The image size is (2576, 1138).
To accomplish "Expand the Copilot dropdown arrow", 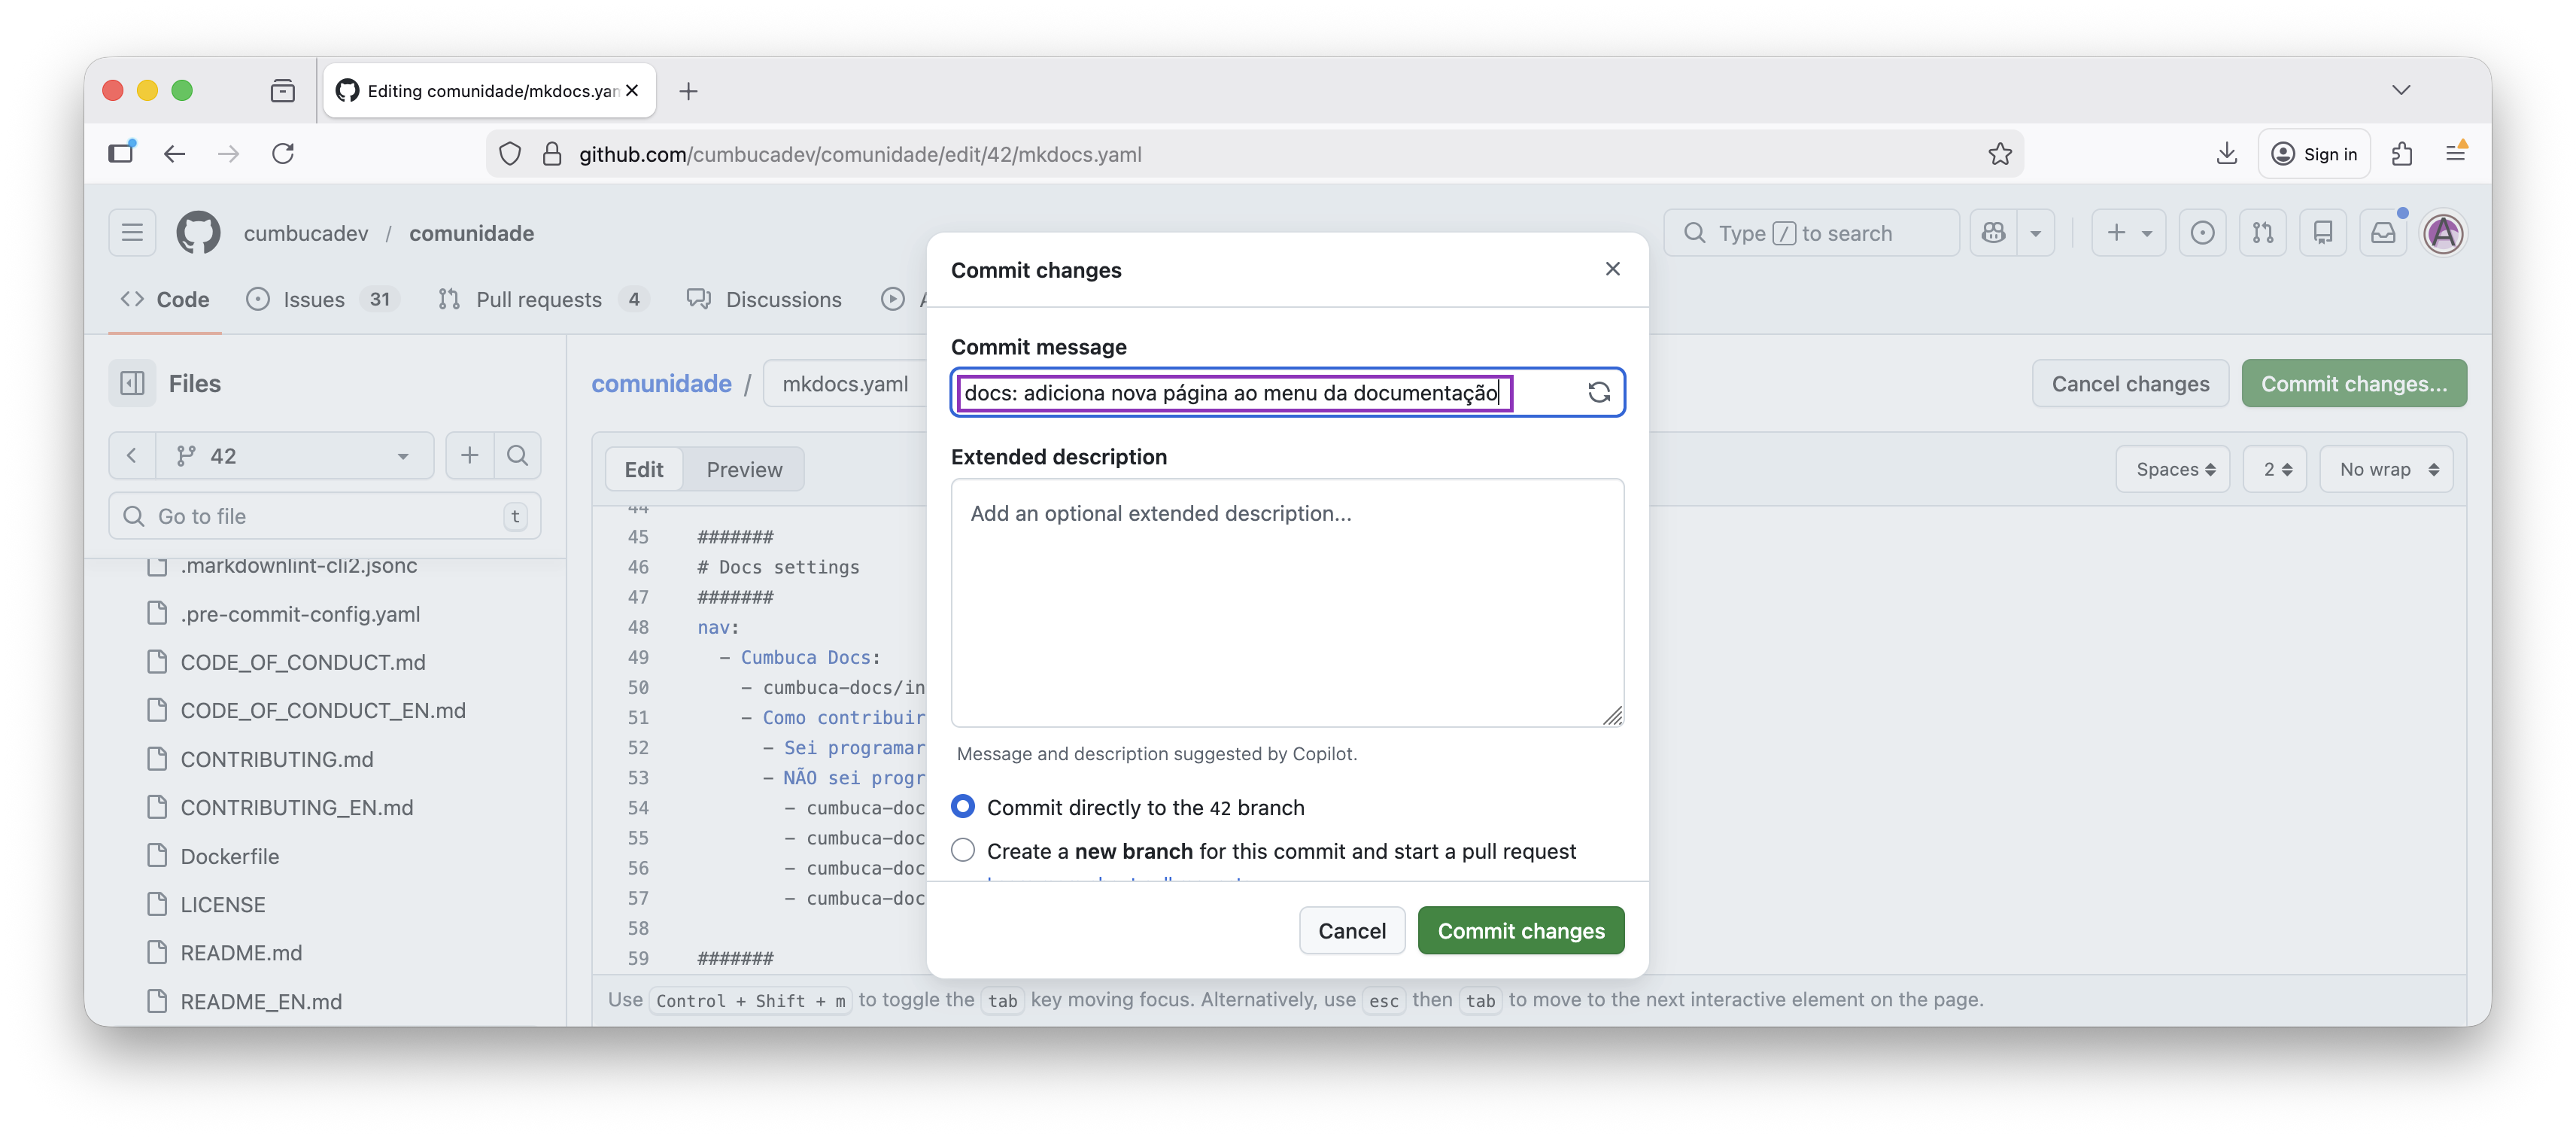I will pos(2036,233).
